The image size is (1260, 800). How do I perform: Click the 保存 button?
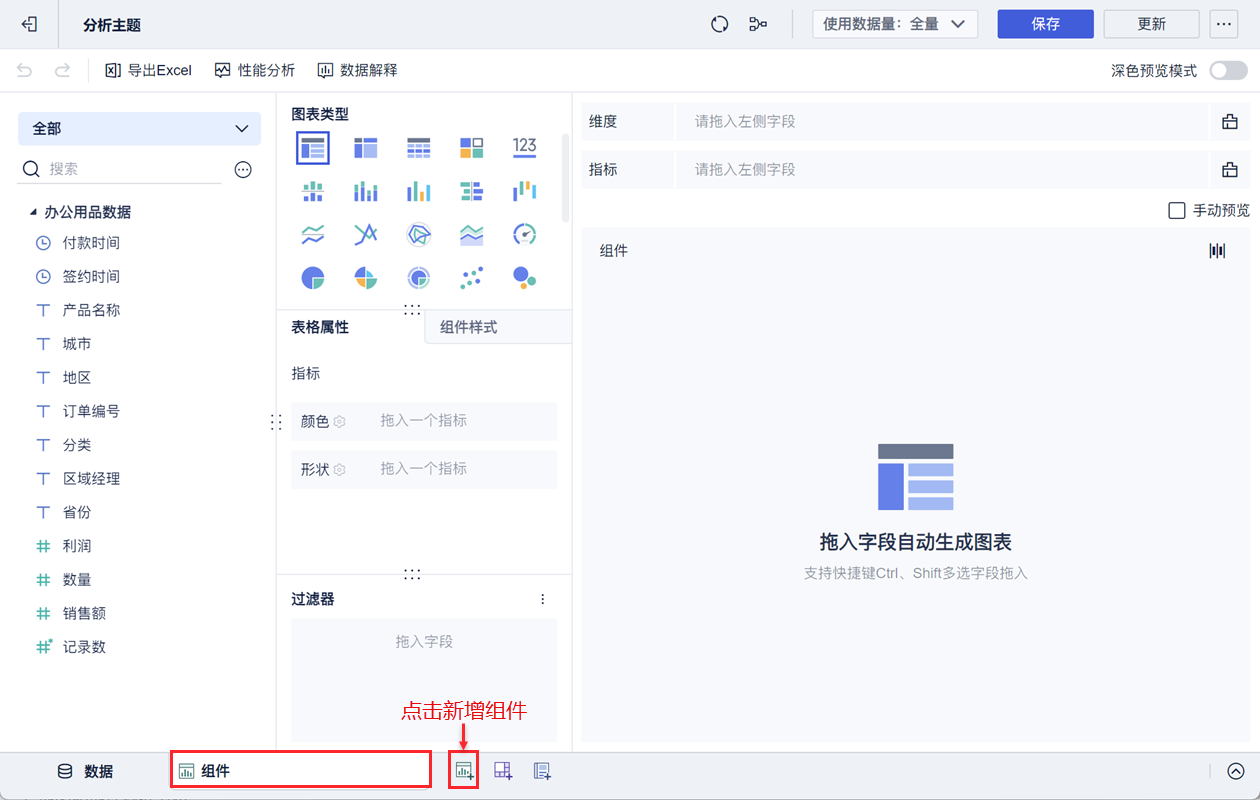(x=1045, y=24)
